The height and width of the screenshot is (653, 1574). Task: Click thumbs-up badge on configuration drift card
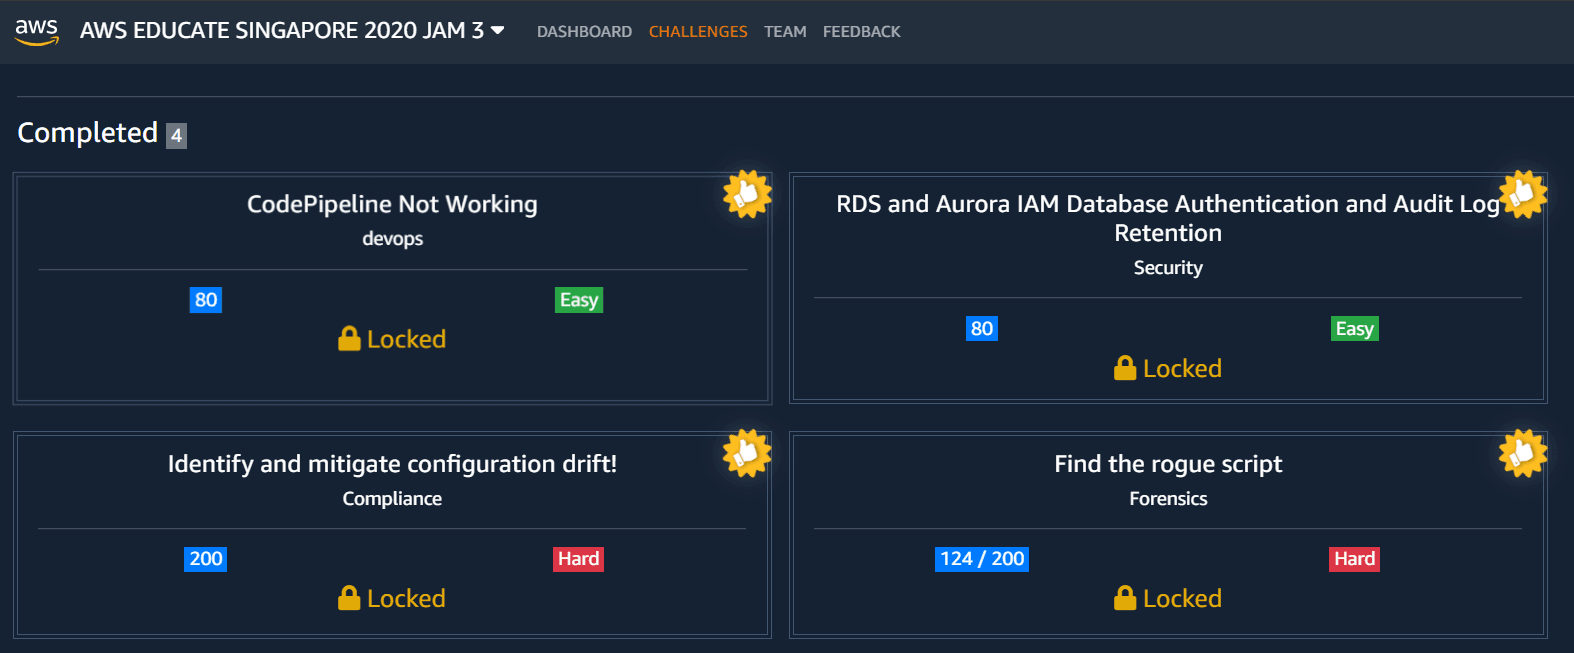click(x=747, y=454)
